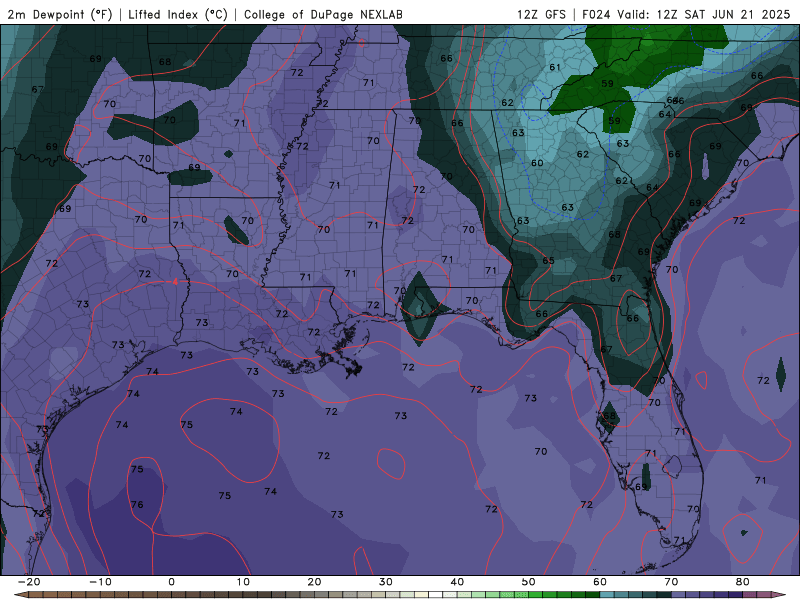The image size is (800, 600).
Task: Click the -20 label on the color scale
Action: coord(29,582)
